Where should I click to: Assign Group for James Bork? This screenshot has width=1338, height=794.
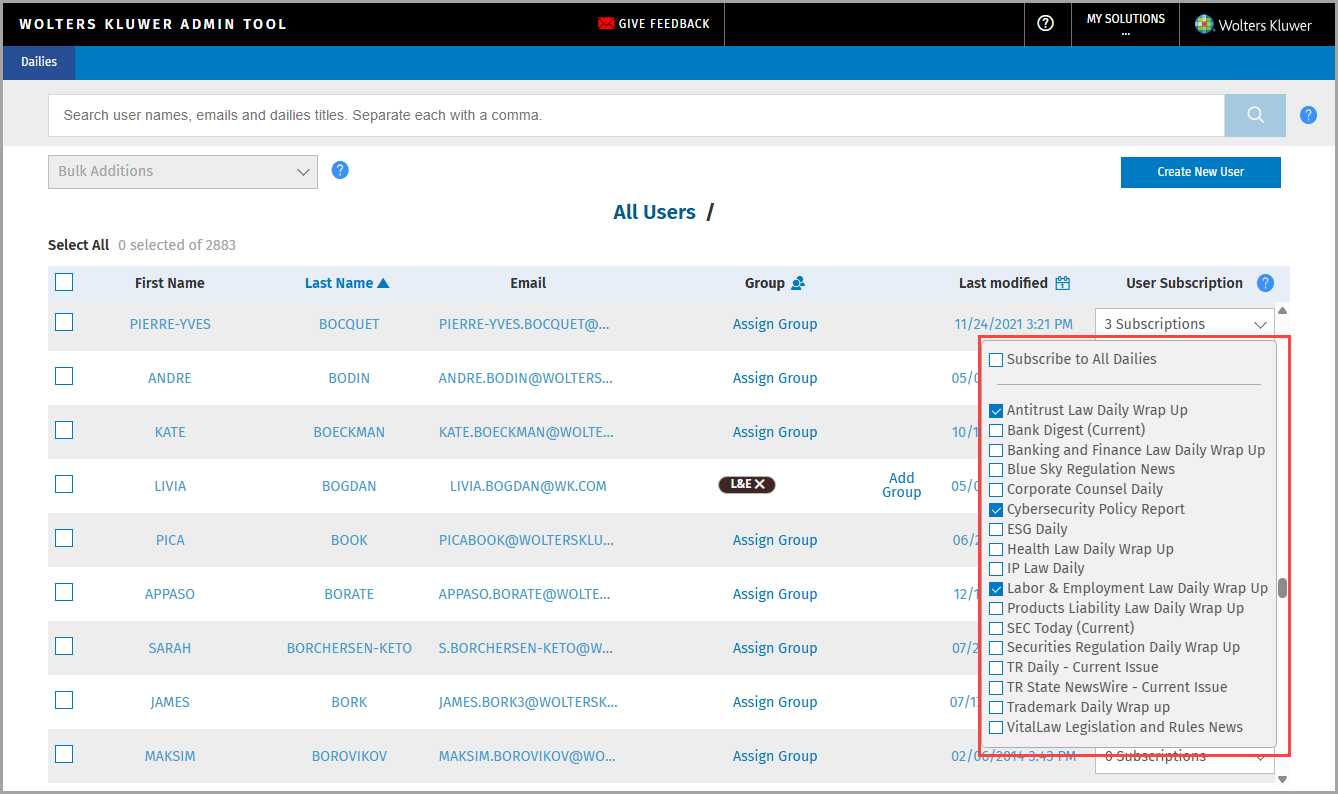(x=775, y=702)
